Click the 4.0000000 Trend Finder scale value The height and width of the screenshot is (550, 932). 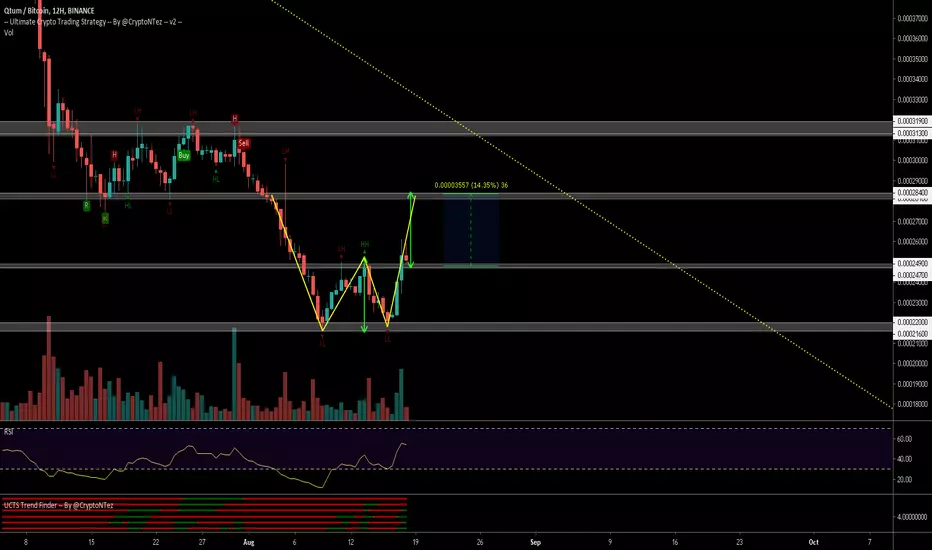point(912,517)
